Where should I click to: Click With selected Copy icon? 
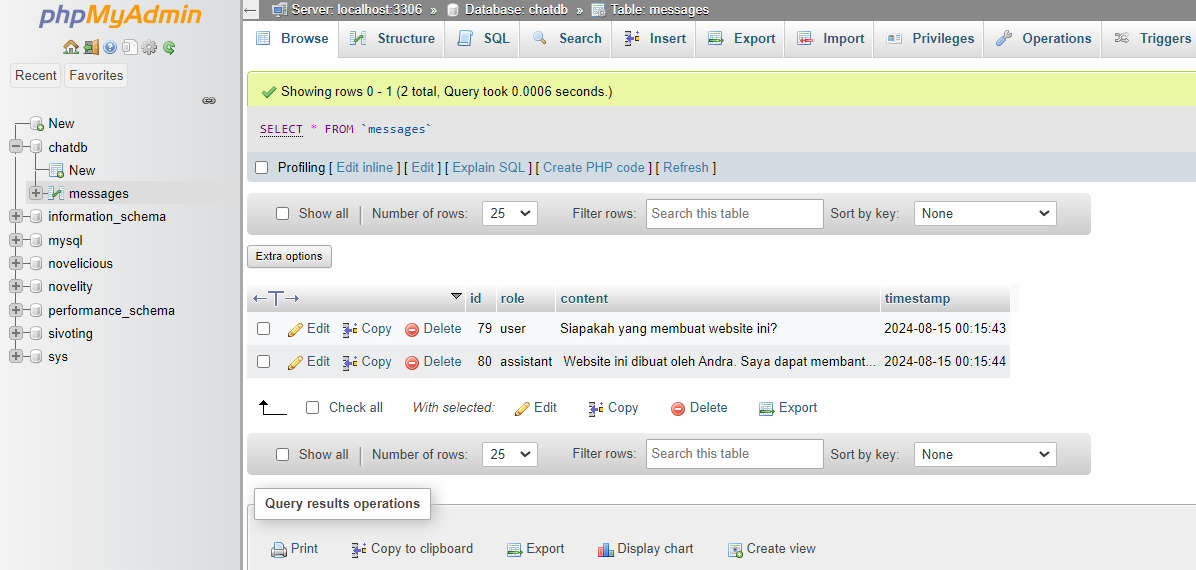point(596,408)
